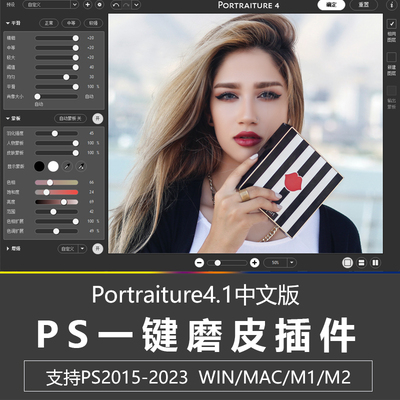This screenshot has height=400, width=400.
Task: Click the 50% zoom value field
Action: (x=276, y=263)
